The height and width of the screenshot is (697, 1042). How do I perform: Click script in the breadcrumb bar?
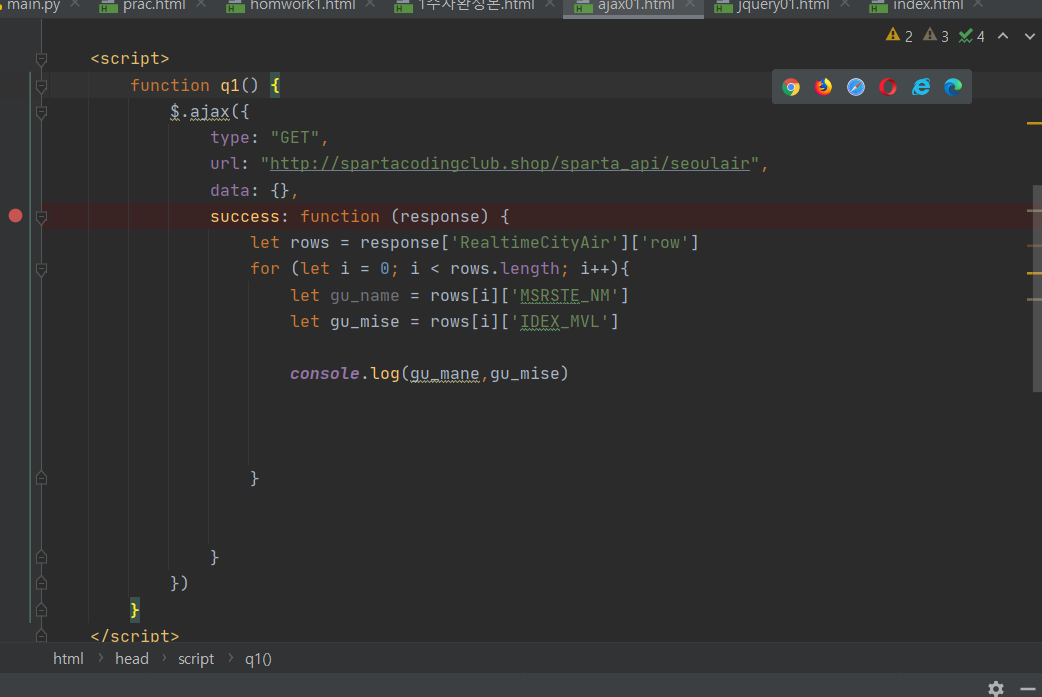(x=196, y=658)
